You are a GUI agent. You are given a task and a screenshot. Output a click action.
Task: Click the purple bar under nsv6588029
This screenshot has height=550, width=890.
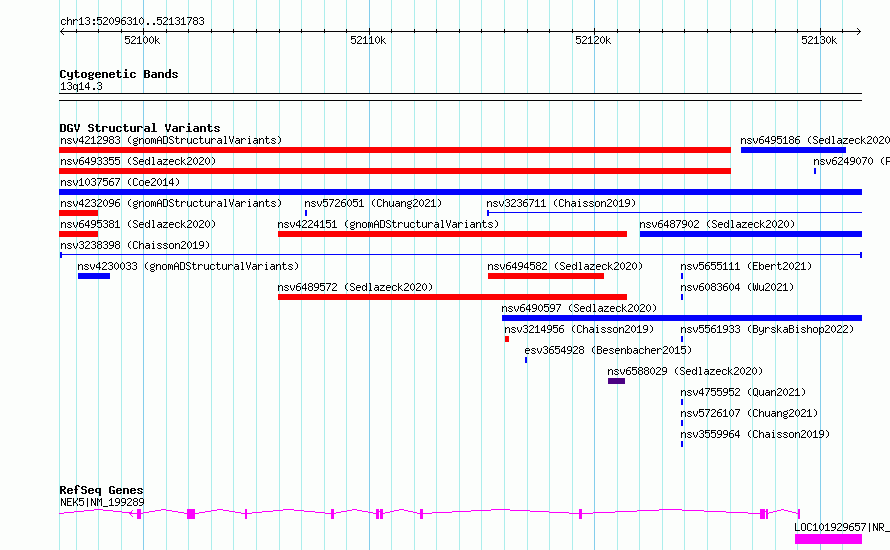[x=616, y=381]
